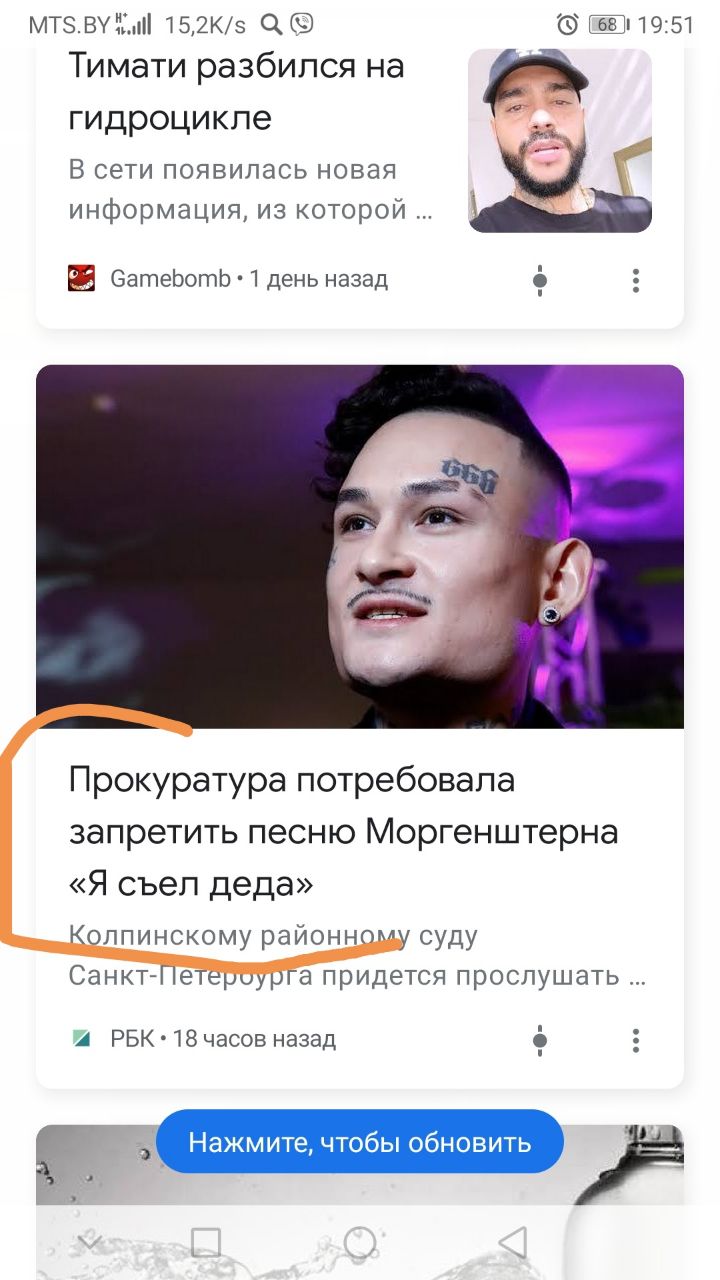720x1280 pixels.
Task: Collapse navigation bar with the down chevron
Action: [x=89, y=1243]
